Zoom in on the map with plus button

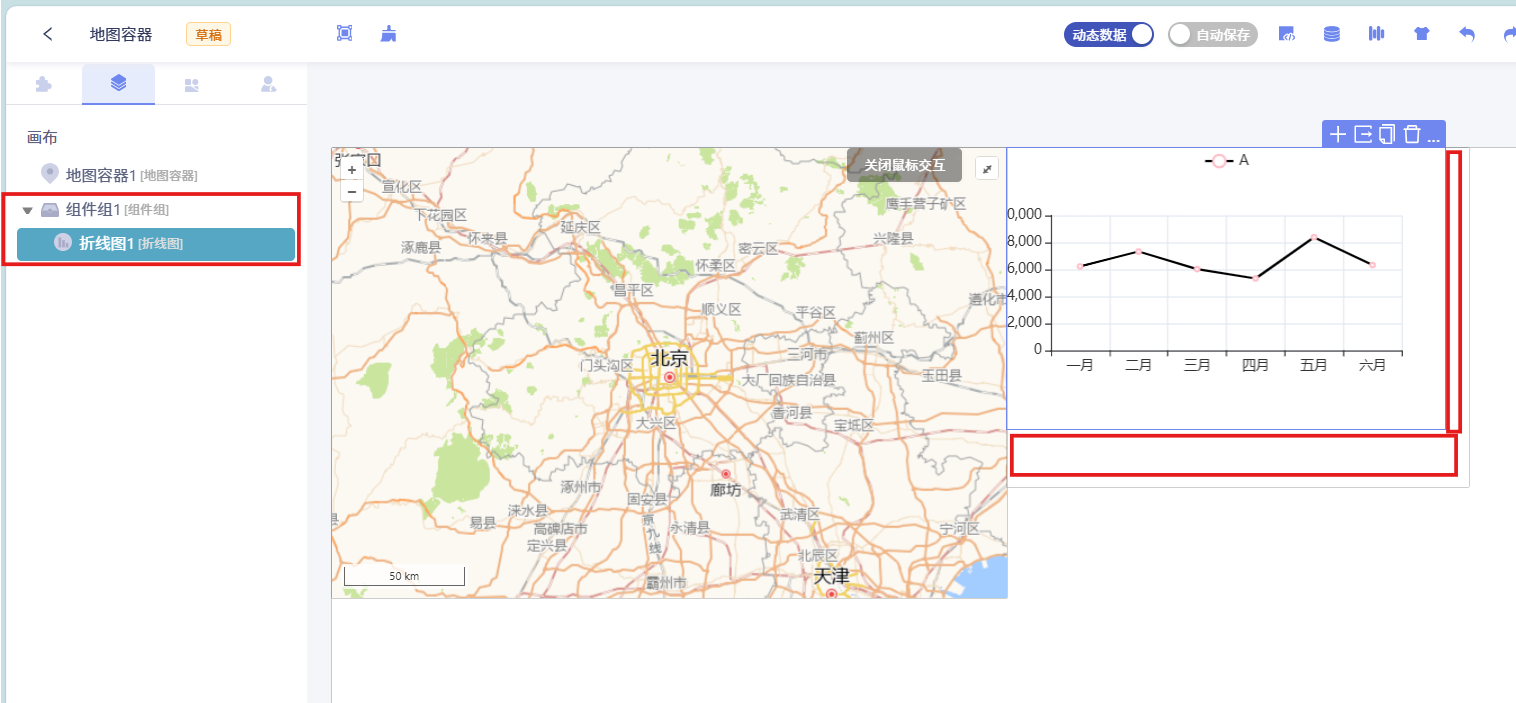[352, 170]
